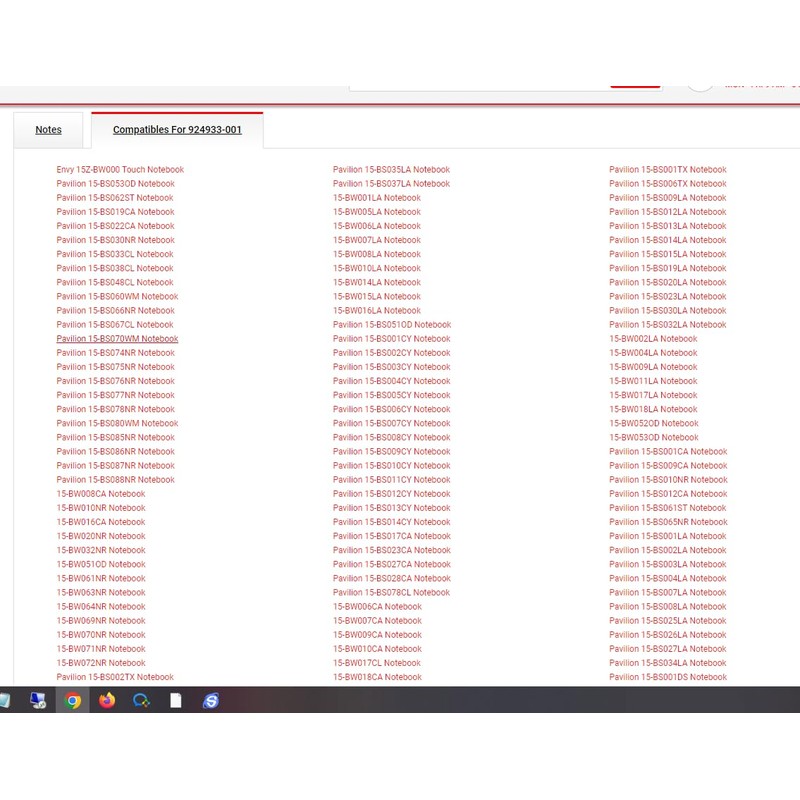Image resolution: width=800 pixels, height=800 pixels.
Task: Launch Firefox from the taskbar
Action: [107, 700]
